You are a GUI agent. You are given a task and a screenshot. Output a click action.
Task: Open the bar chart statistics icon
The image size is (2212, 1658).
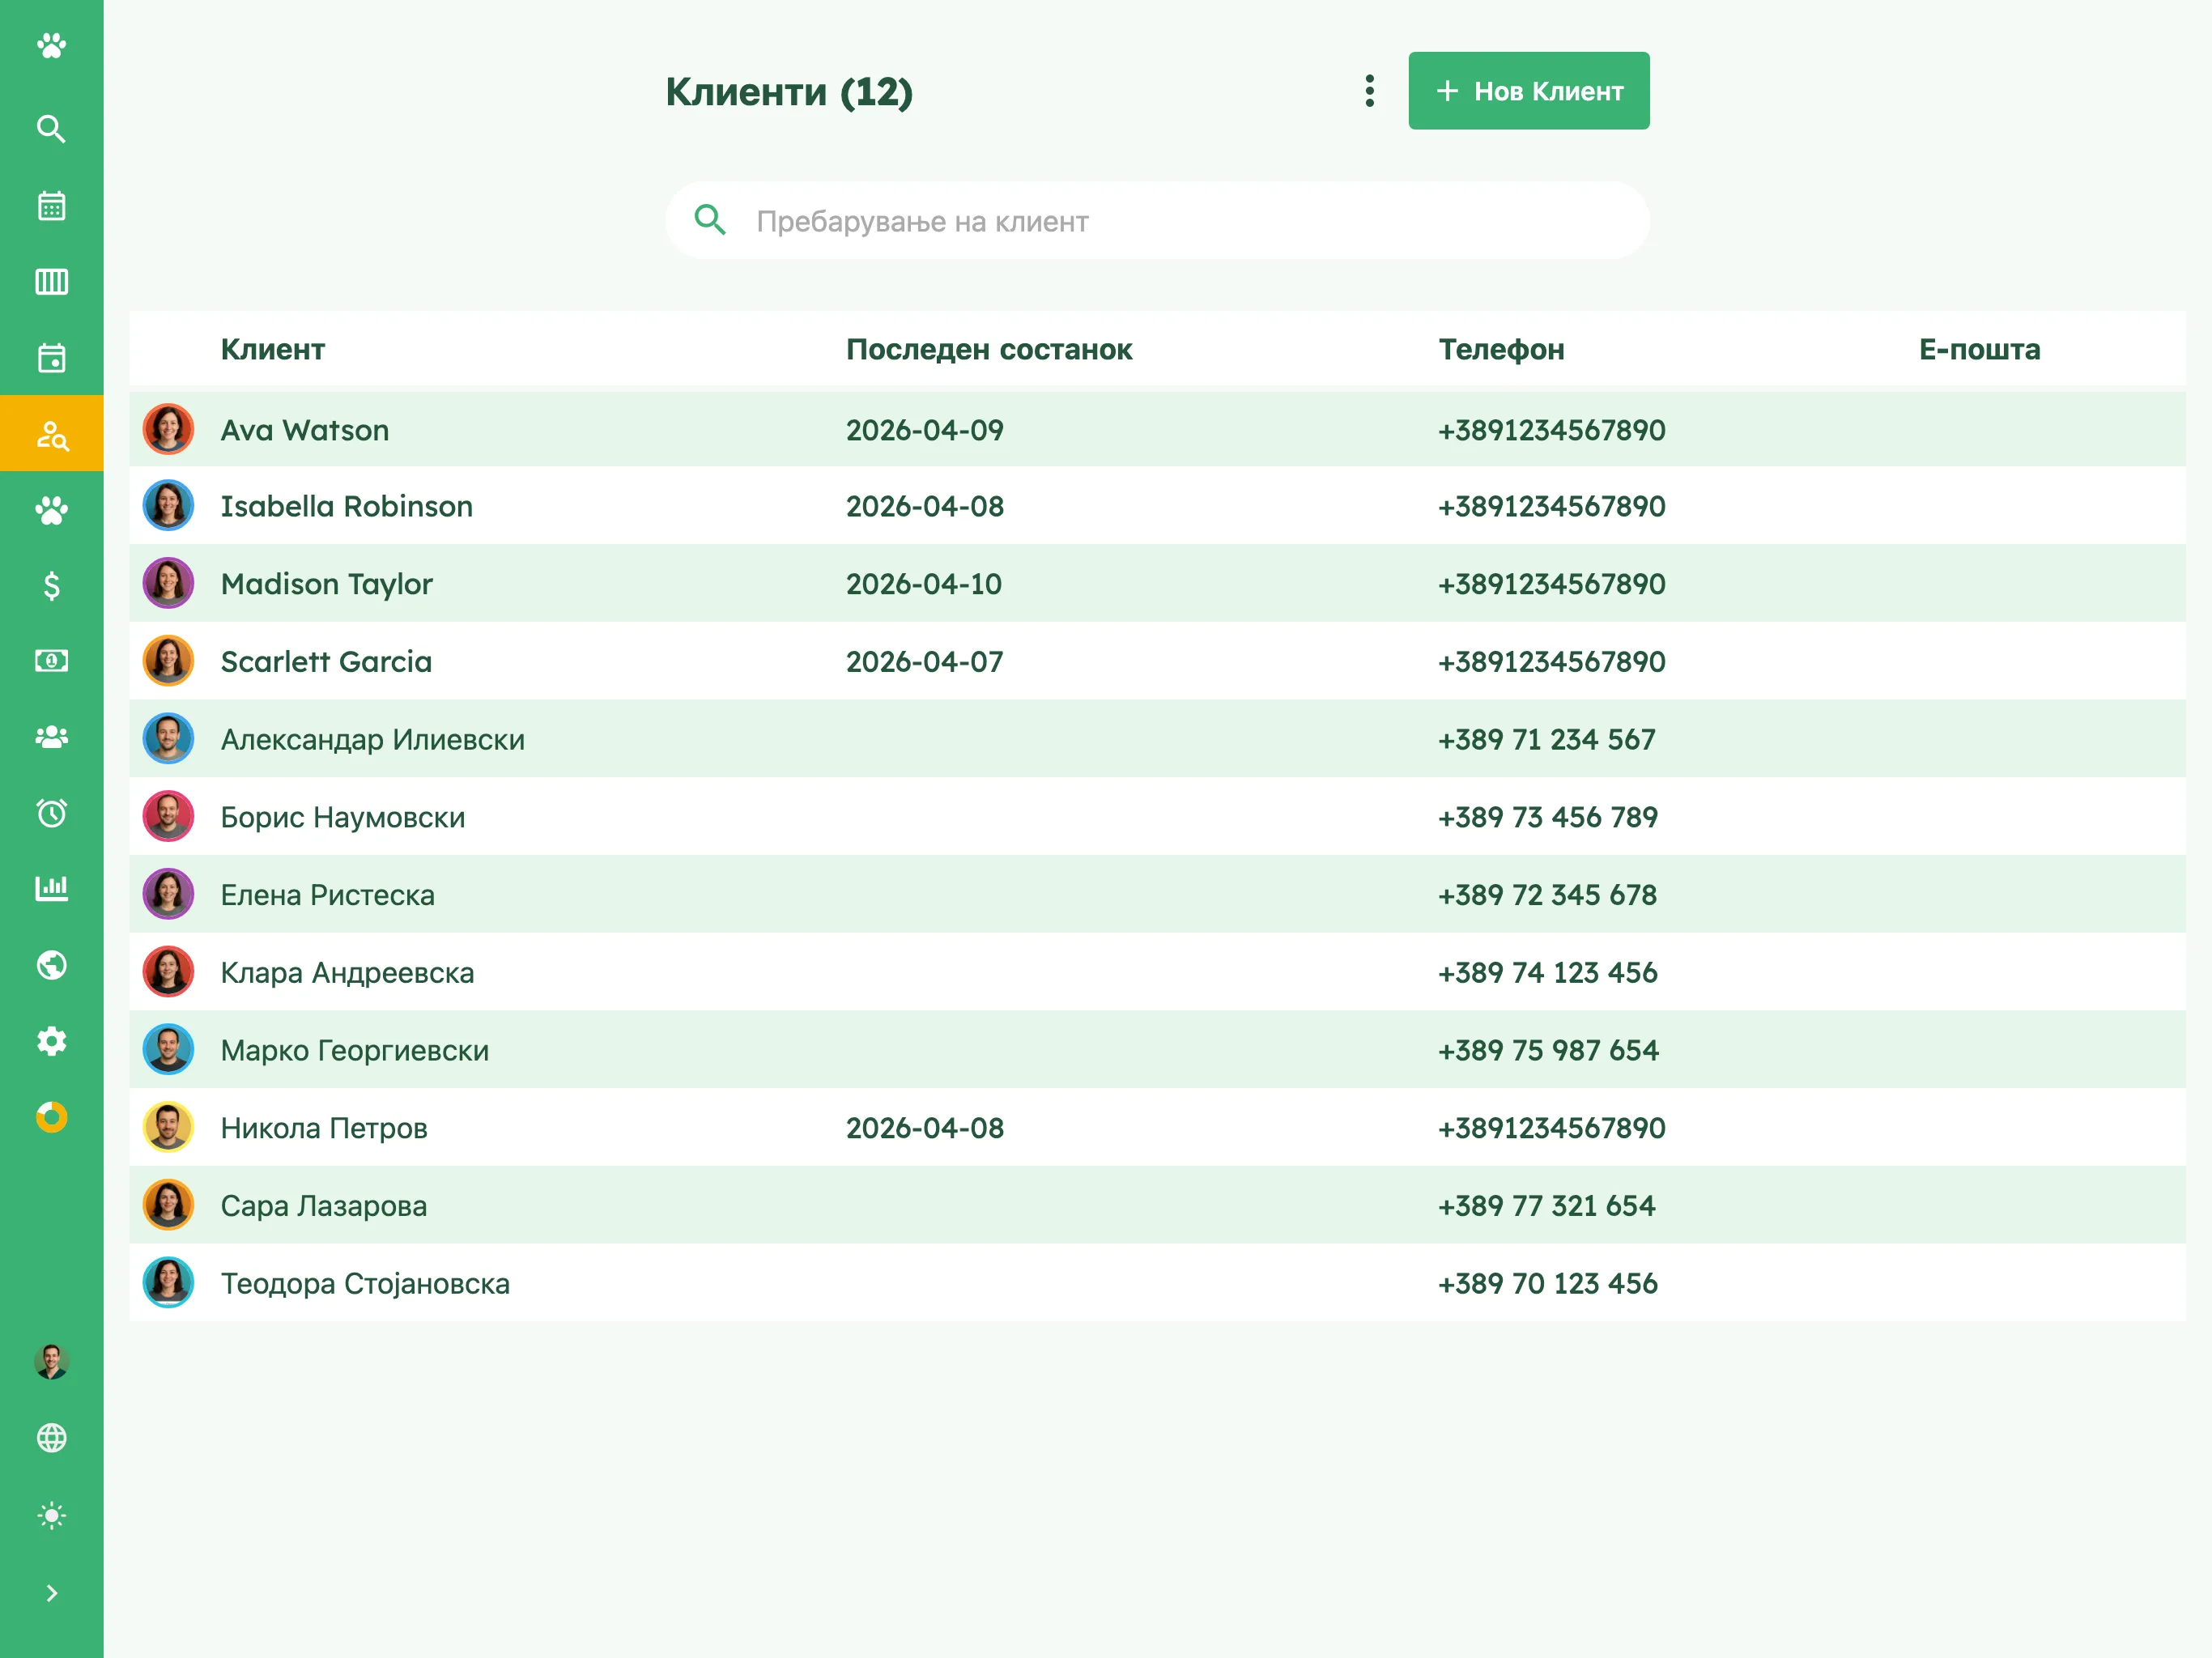[51, 888]
